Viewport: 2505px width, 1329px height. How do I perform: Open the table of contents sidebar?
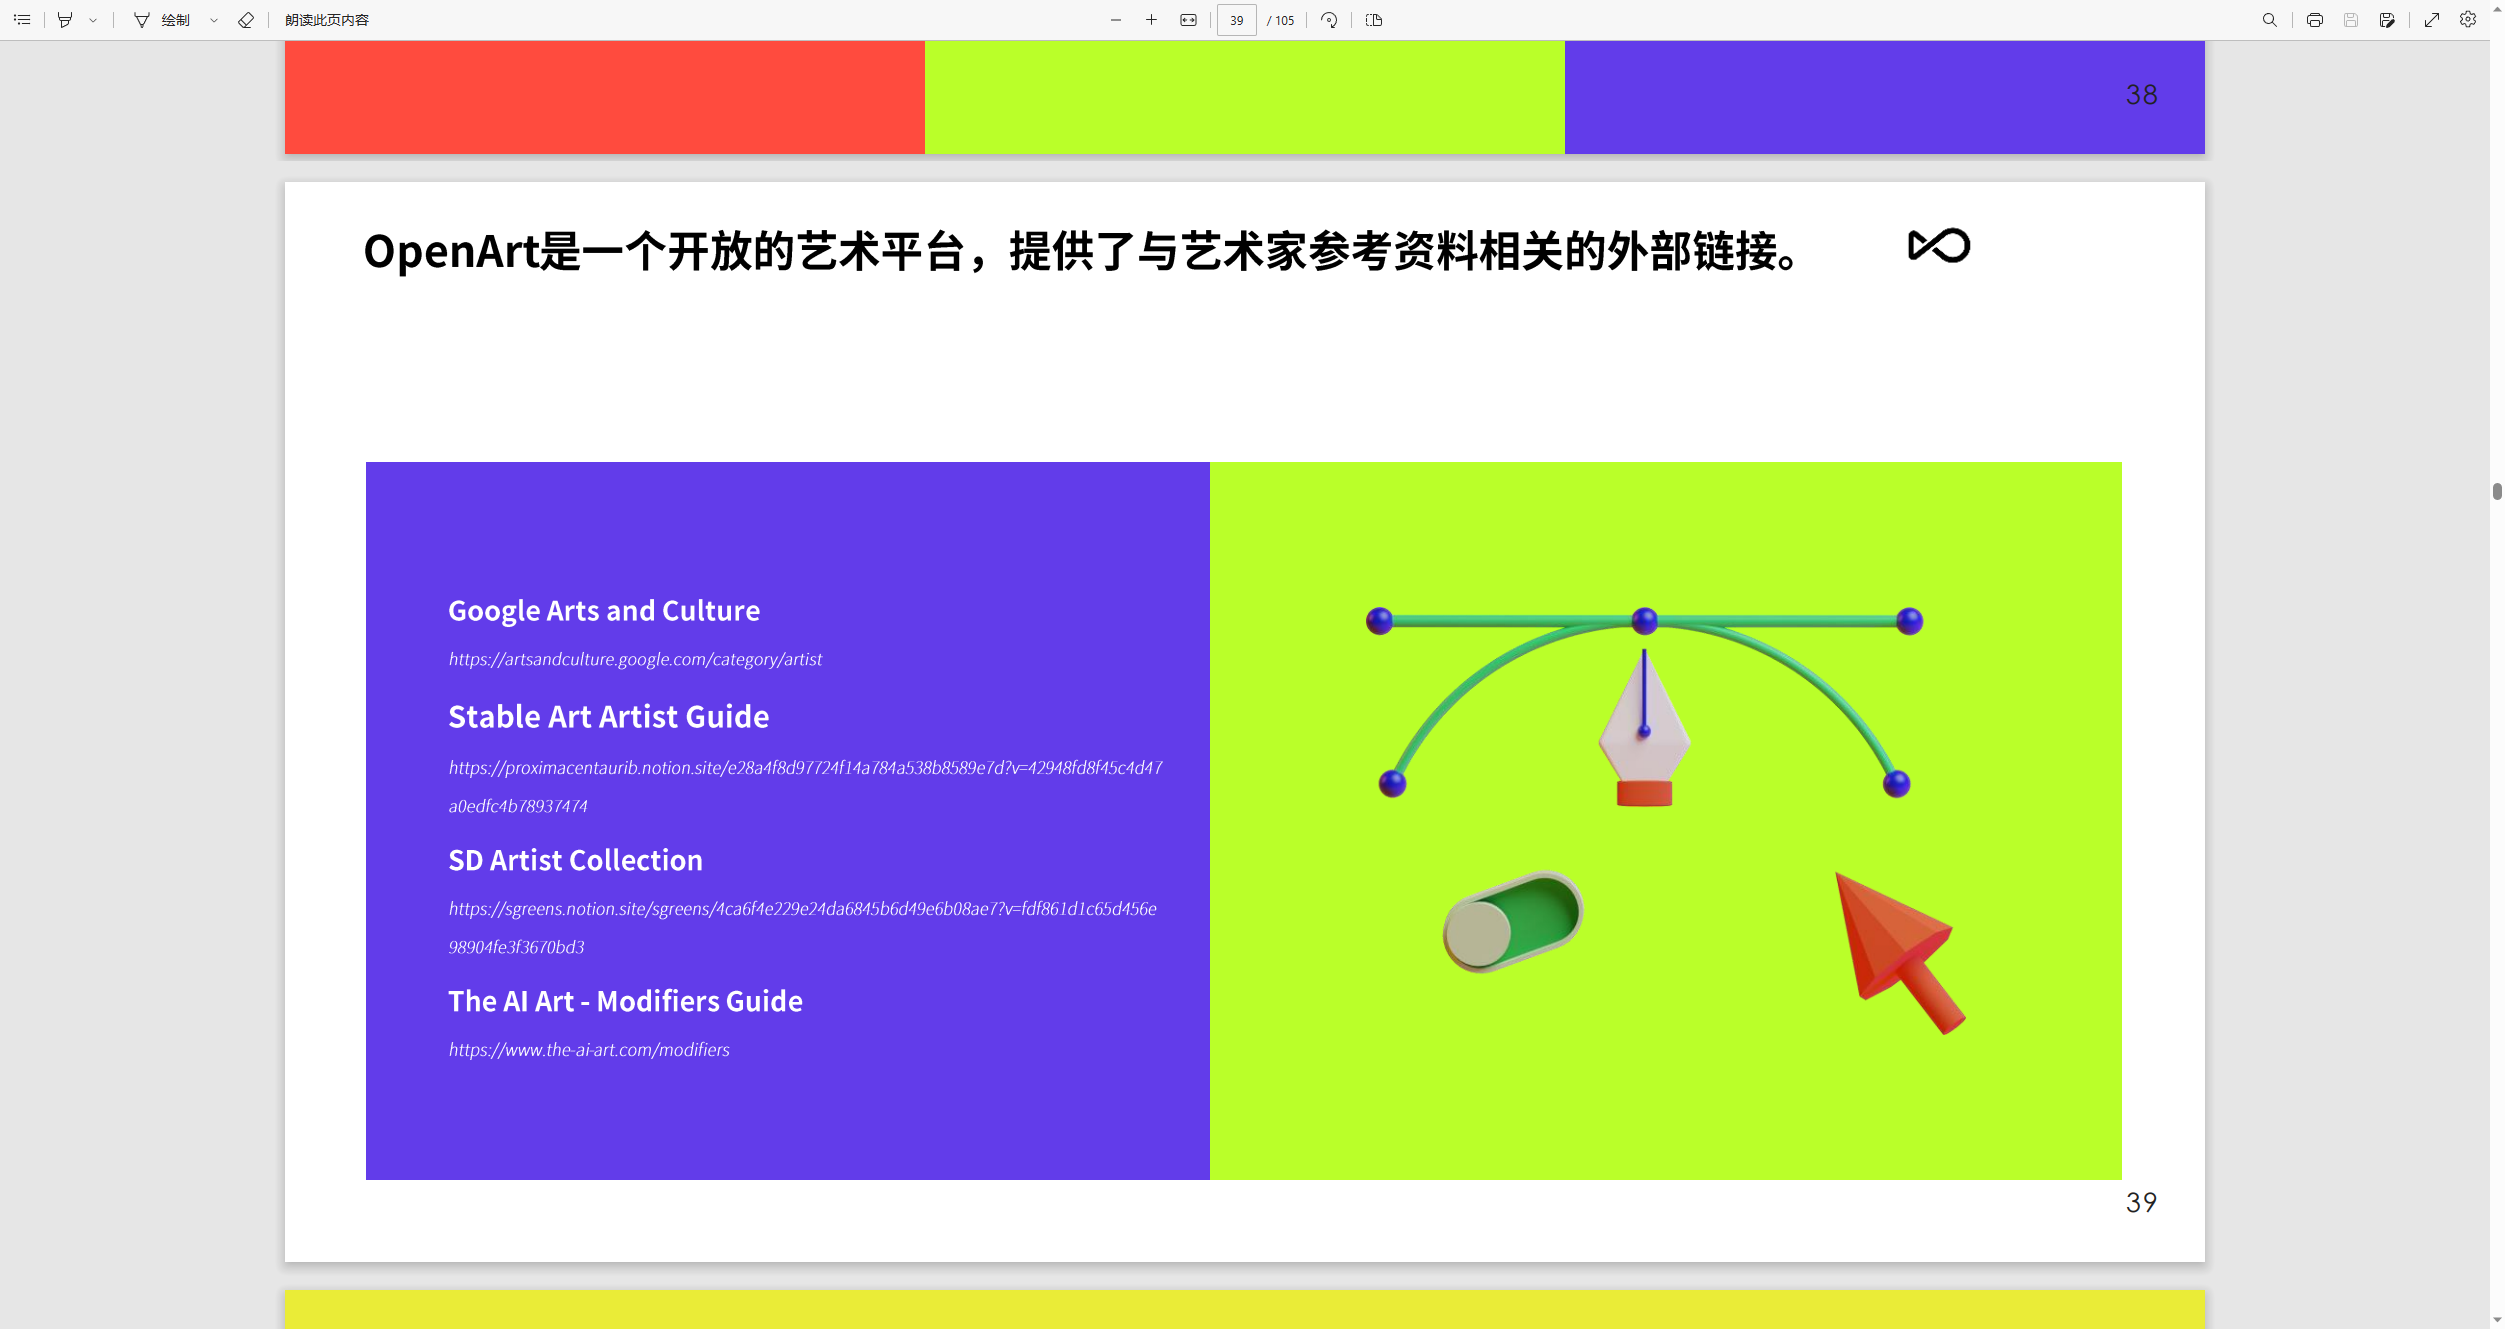click(x=22, y=20)
